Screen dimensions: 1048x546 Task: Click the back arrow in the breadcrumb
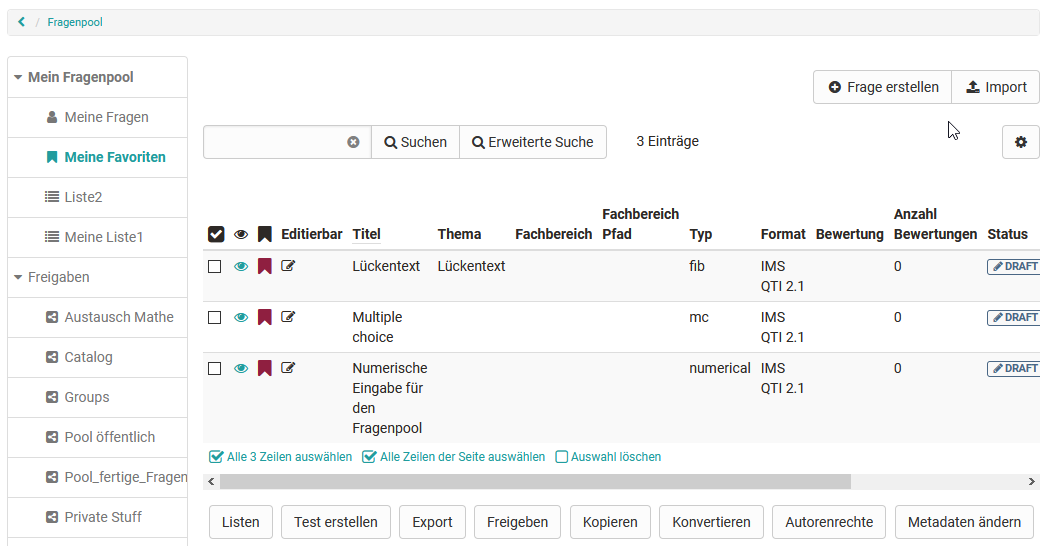[21, 22]
